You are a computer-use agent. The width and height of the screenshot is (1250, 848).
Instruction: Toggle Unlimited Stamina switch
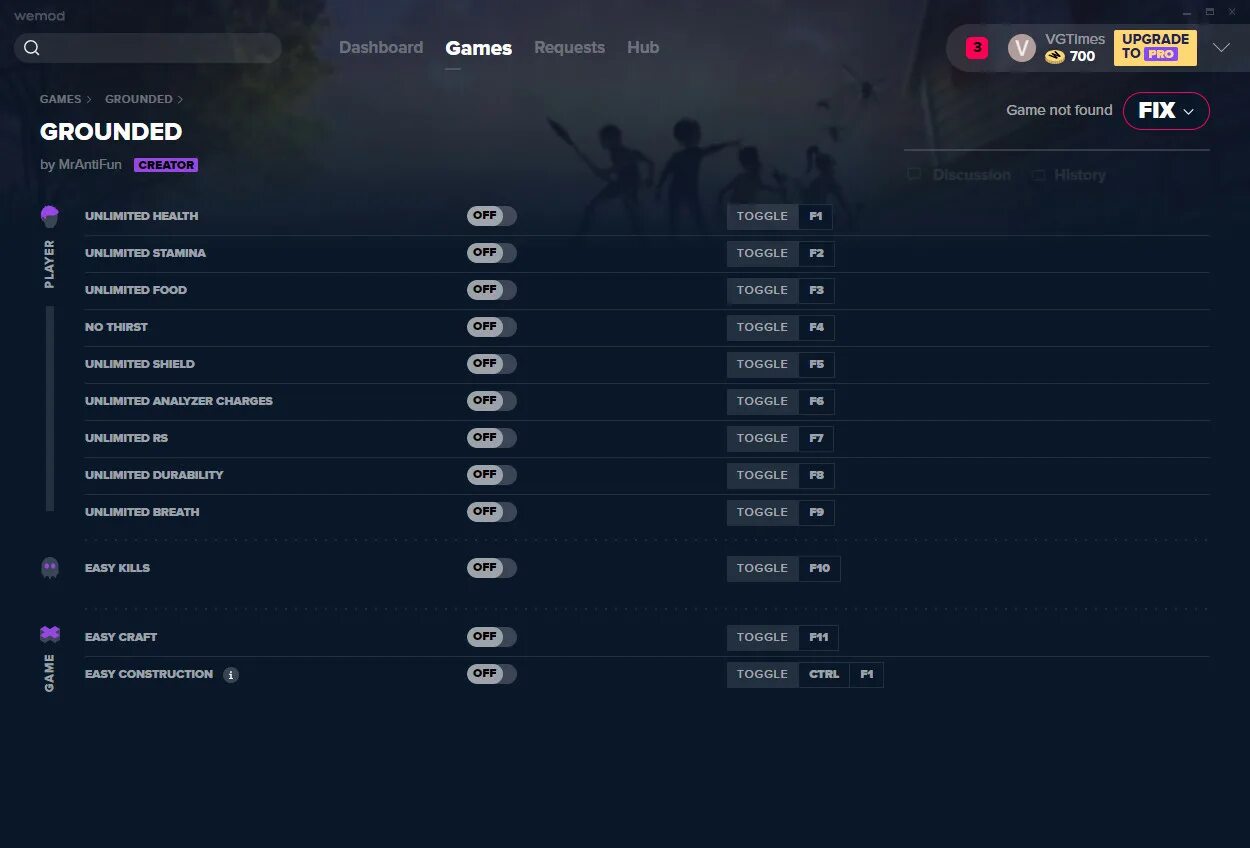(492, 253)
